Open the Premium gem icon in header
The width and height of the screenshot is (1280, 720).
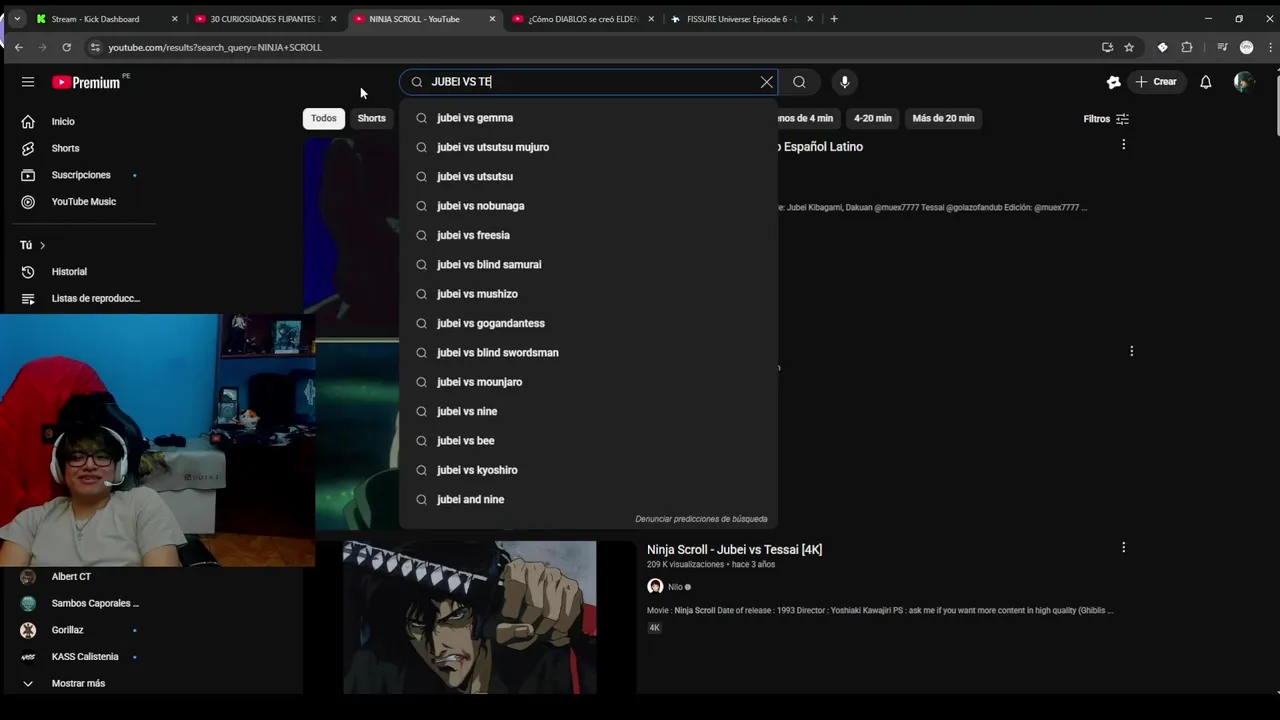coord(1113,82)
